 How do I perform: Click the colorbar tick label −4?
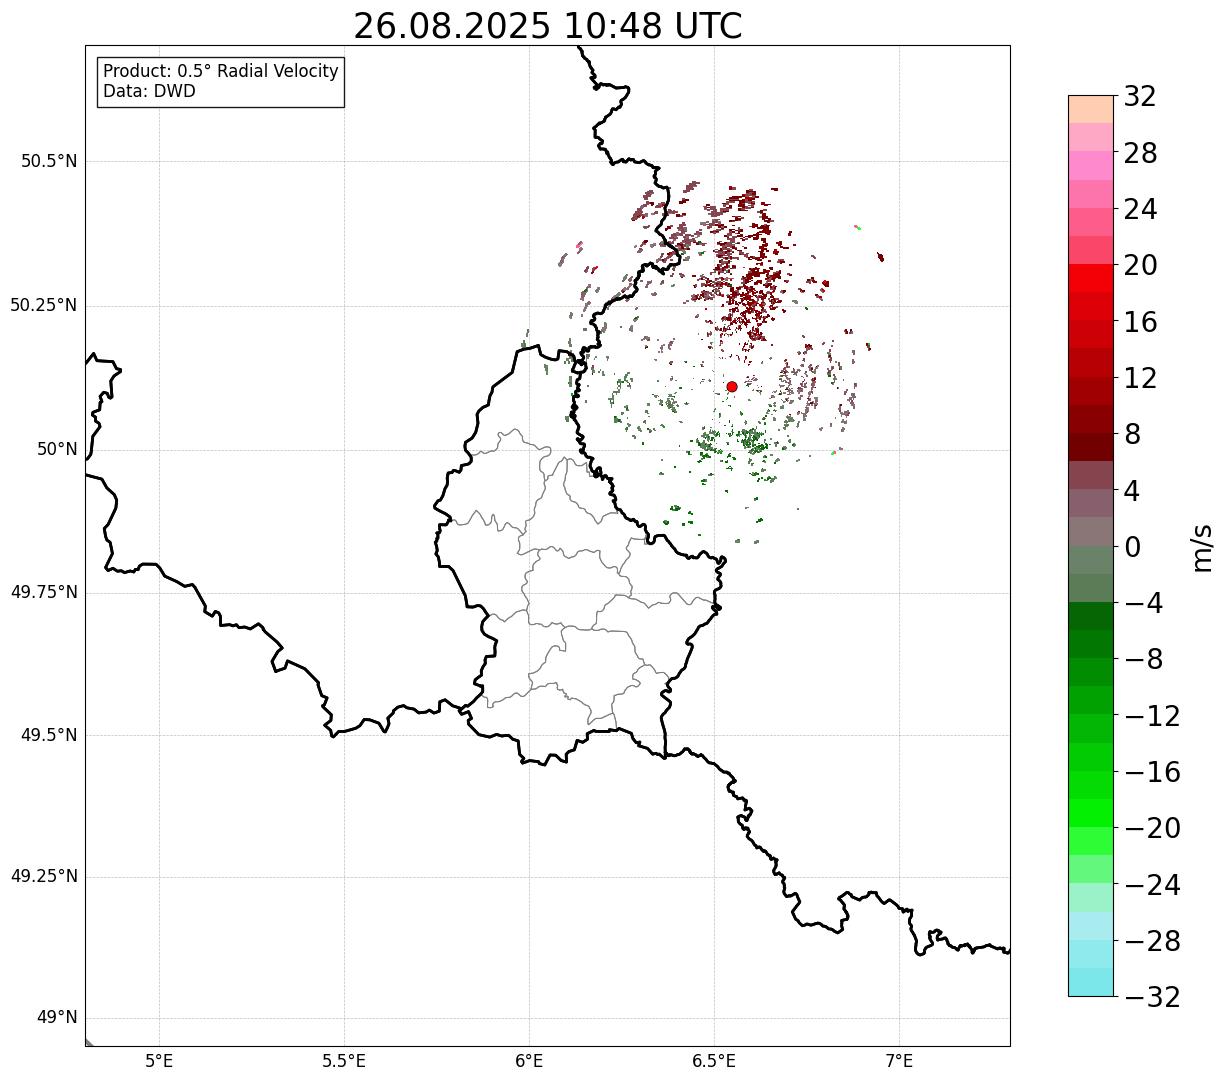pos(1144,603)
